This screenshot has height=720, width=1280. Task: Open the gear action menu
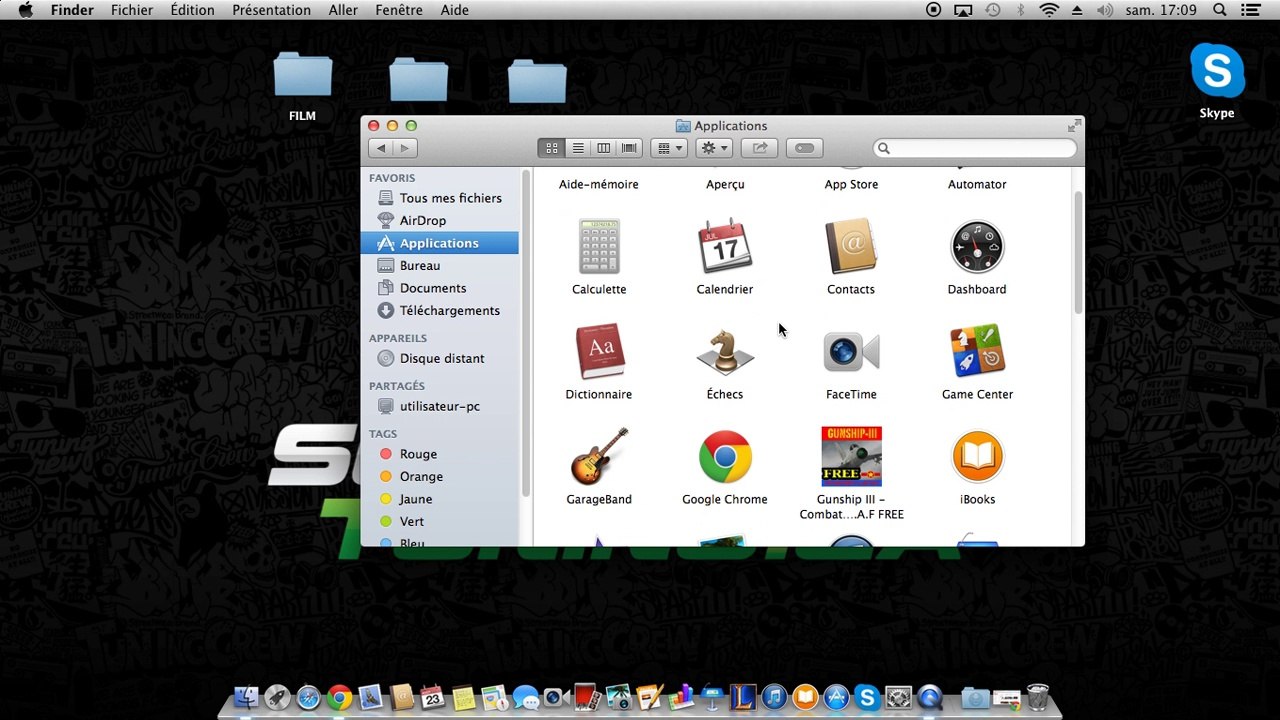[x=714, y=148]
